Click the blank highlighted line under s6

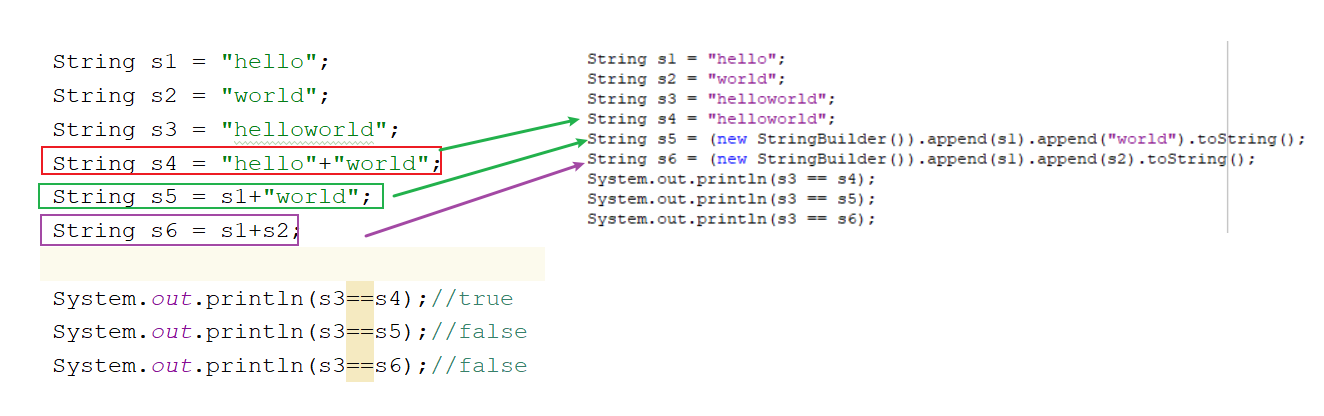[292, 265]
